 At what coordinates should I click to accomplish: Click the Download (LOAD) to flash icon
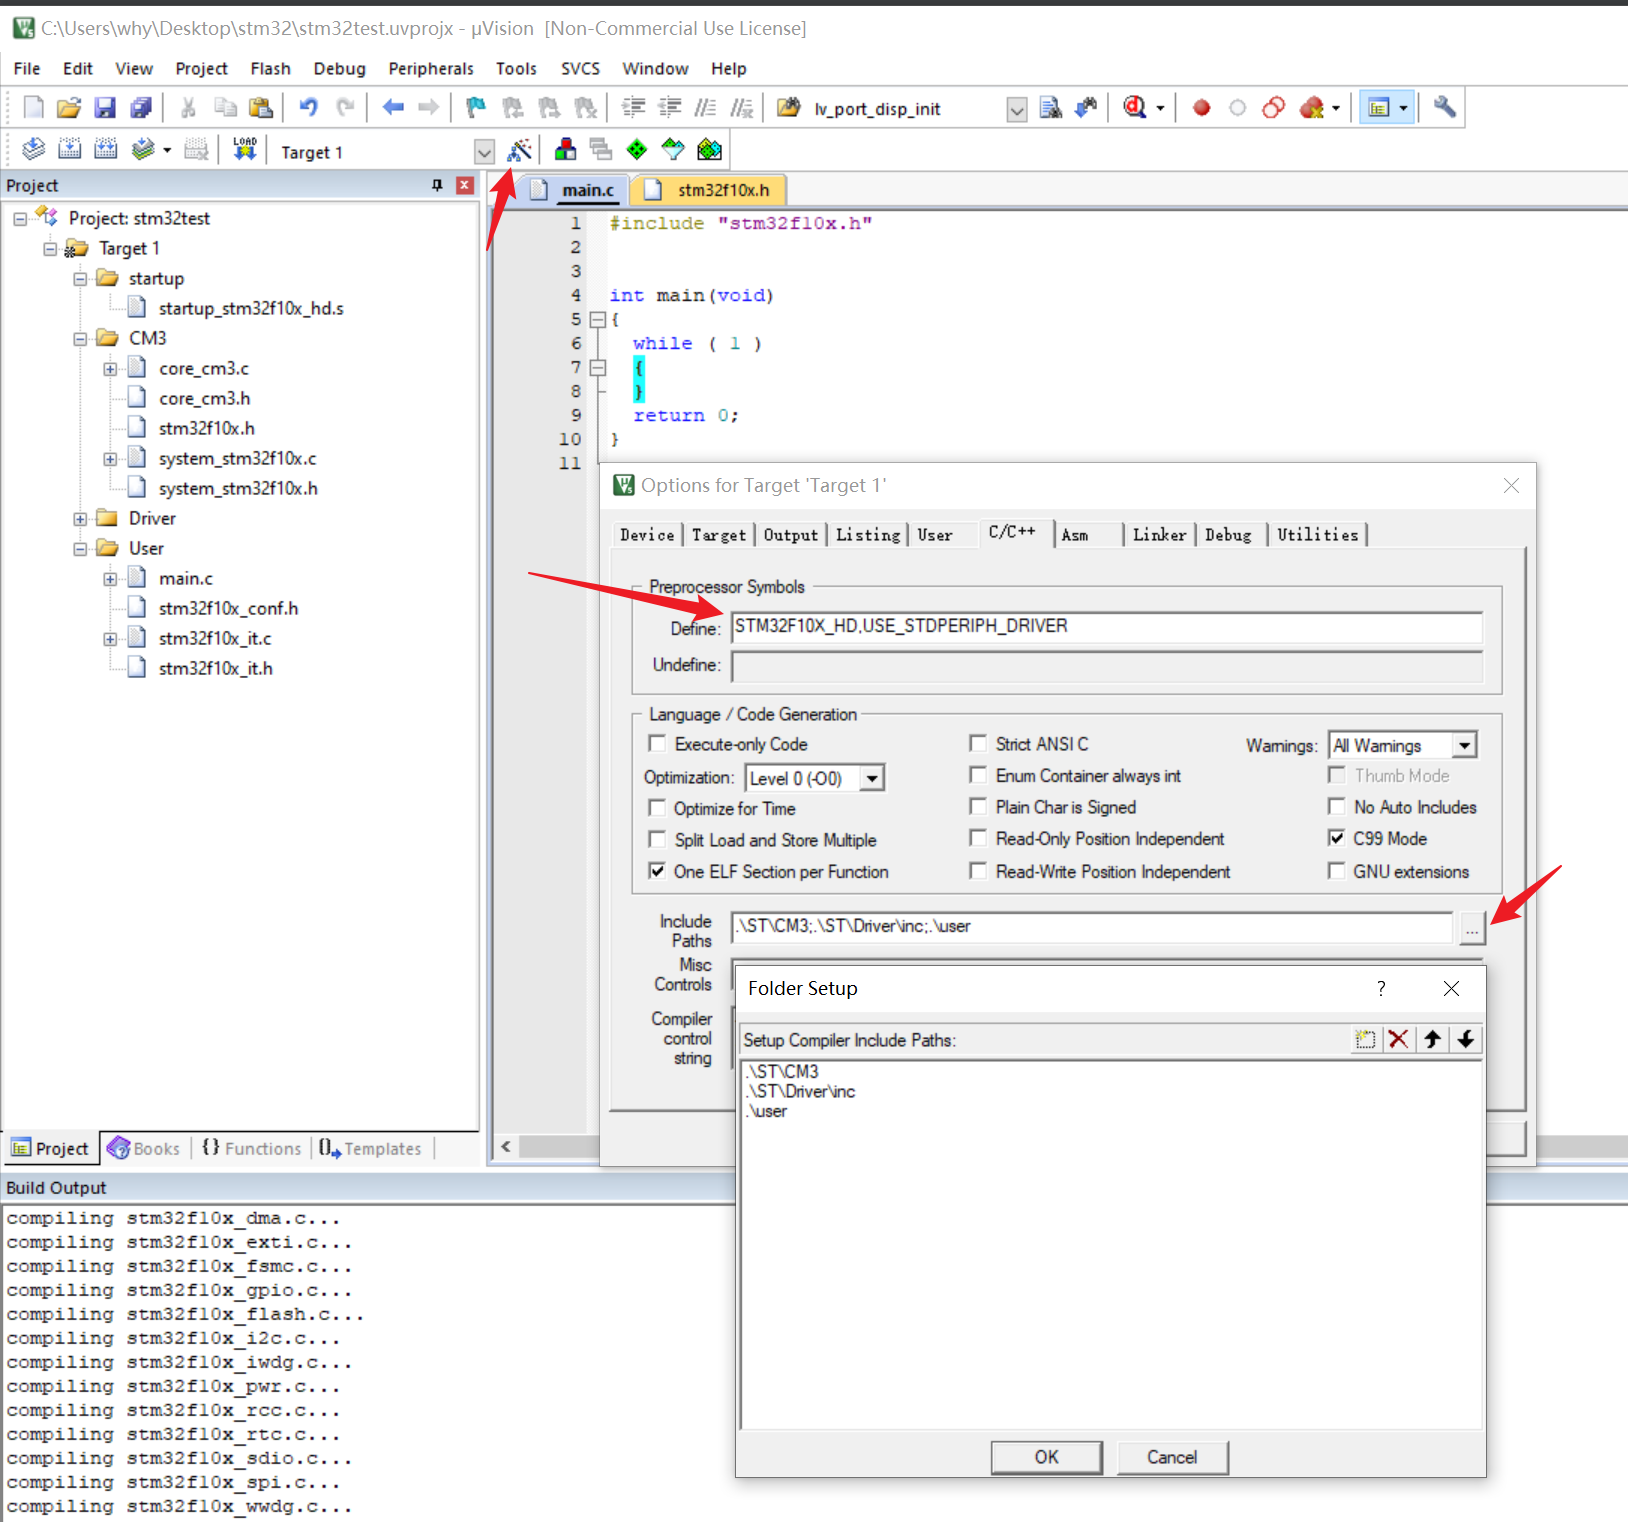click(x=244, y=150)
